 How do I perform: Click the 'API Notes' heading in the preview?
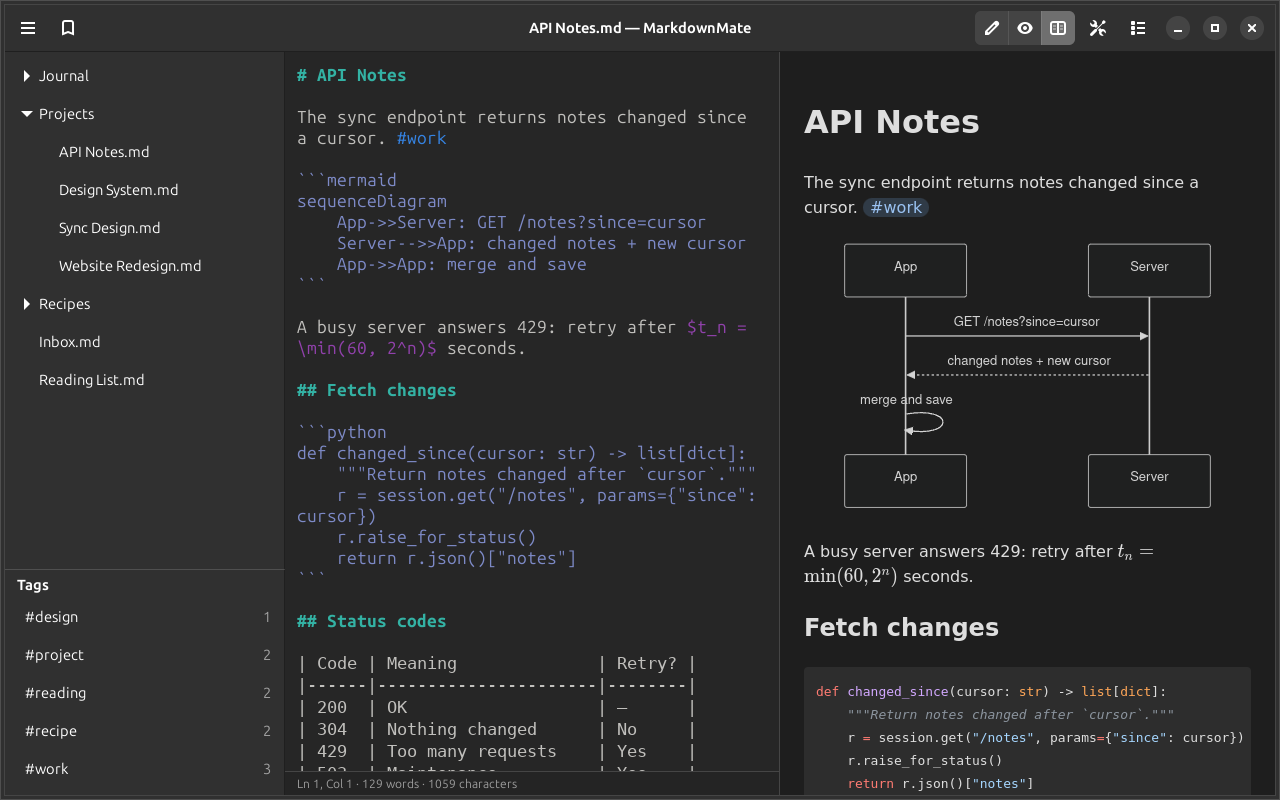(892, 122)
